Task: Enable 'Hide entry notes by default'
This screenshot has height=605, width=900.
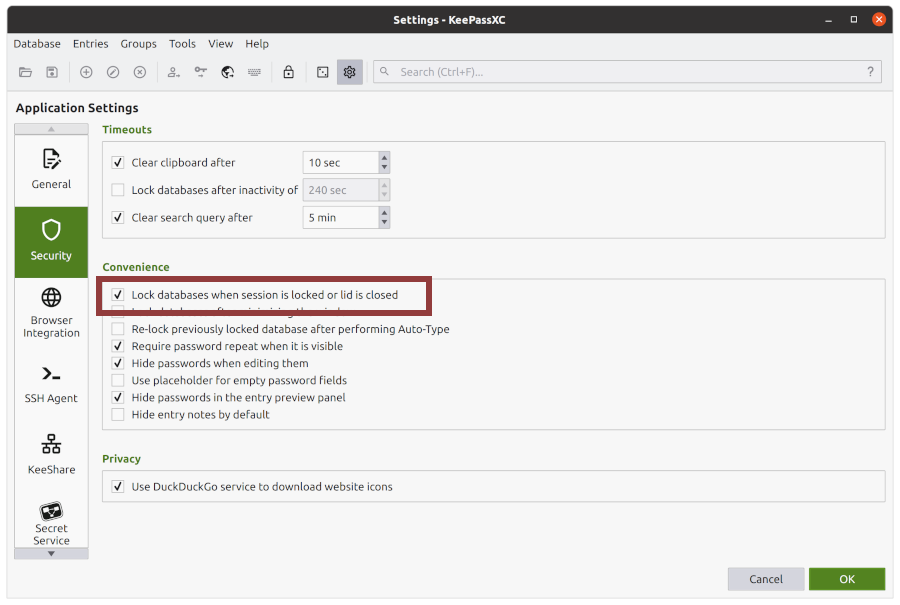Action: (117, 413)
